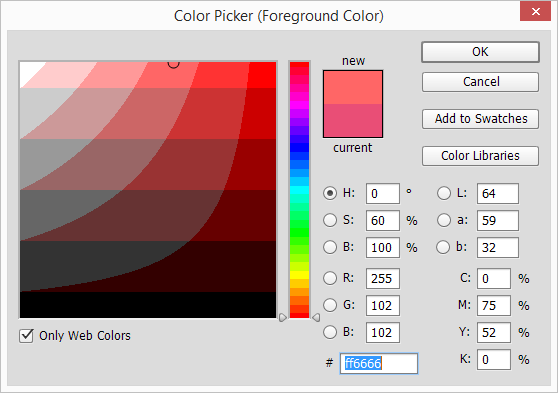The width and height of the screenshot is (558, 393).
Task: Open Color Libraries
Action: (x=480, y=156)
